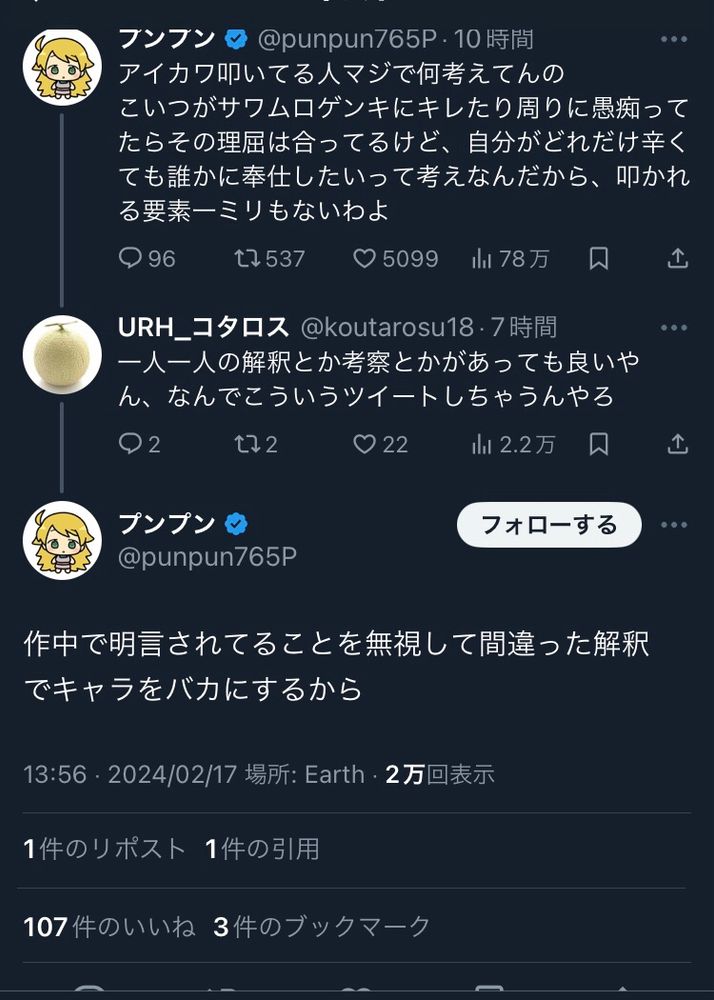
Task: Repost the tweet with 537 reposts
Action: [x=269, y=258]
